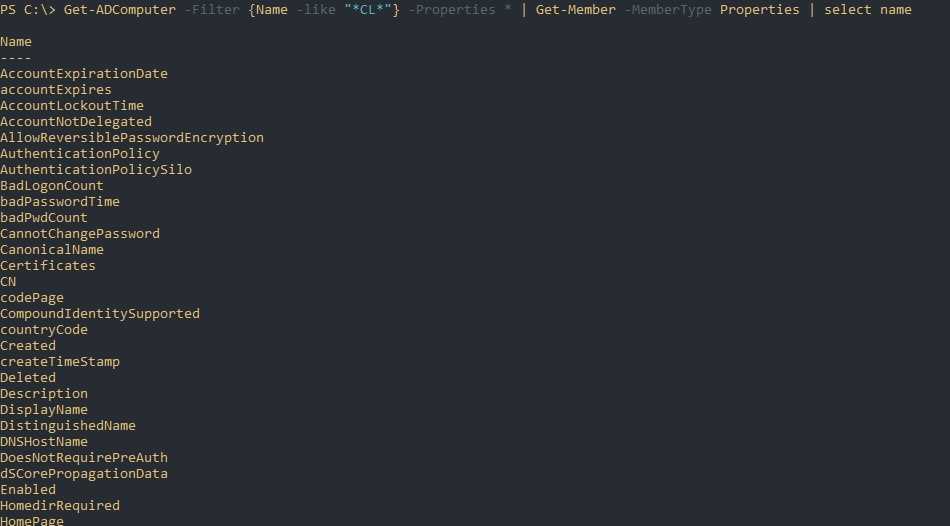Click the DoesNotRequirePreAuth entry
950x526 pixels.
(84, 458)
